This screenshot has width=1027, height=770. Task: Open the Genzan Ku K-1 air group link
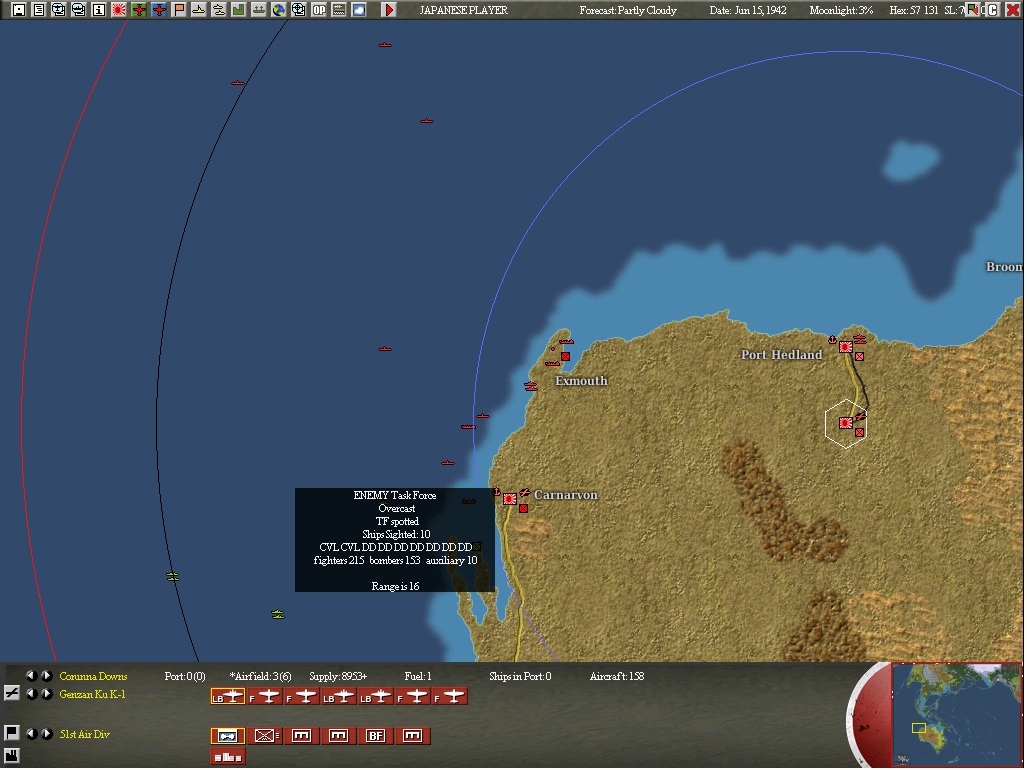(x=92, y=694)
